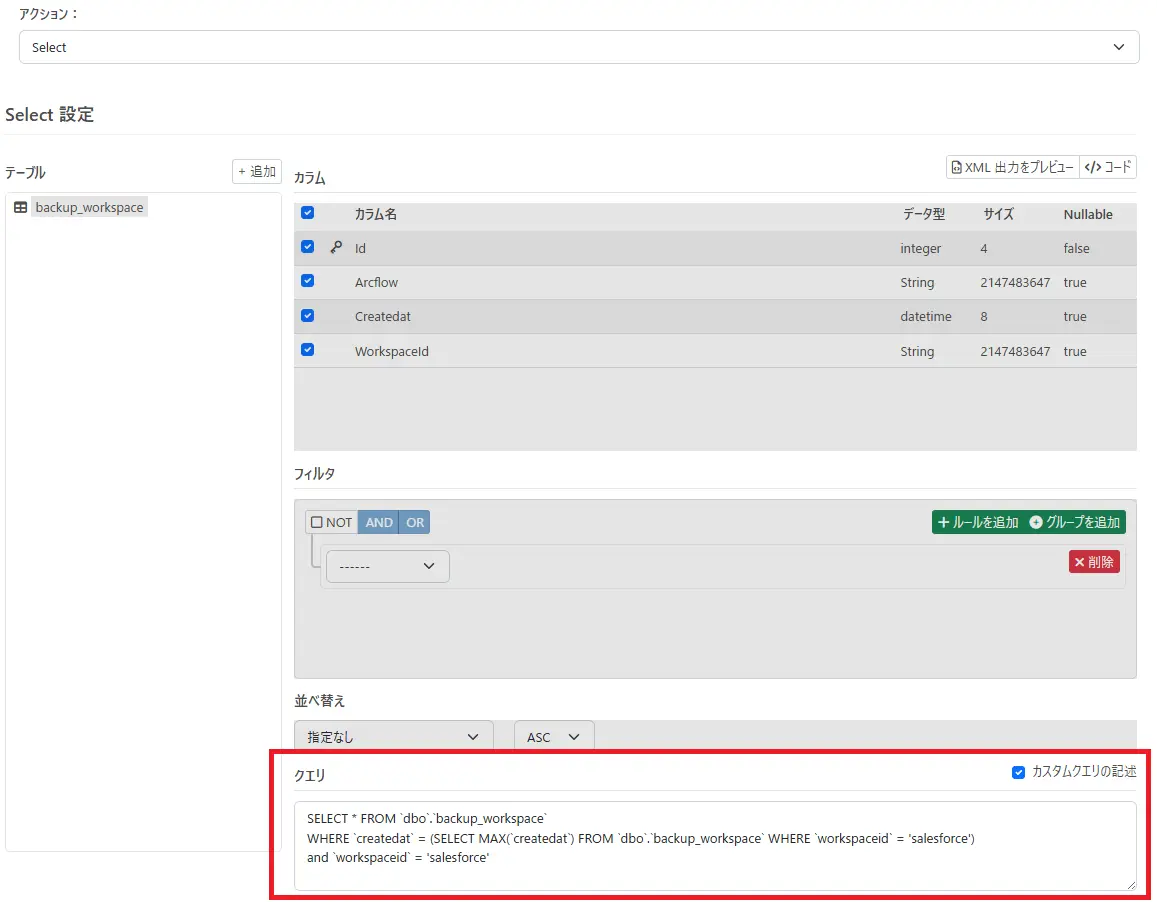Expand the 指定なし sort column dropdown
Screen dimensions: 1157x902
[393, 737]
